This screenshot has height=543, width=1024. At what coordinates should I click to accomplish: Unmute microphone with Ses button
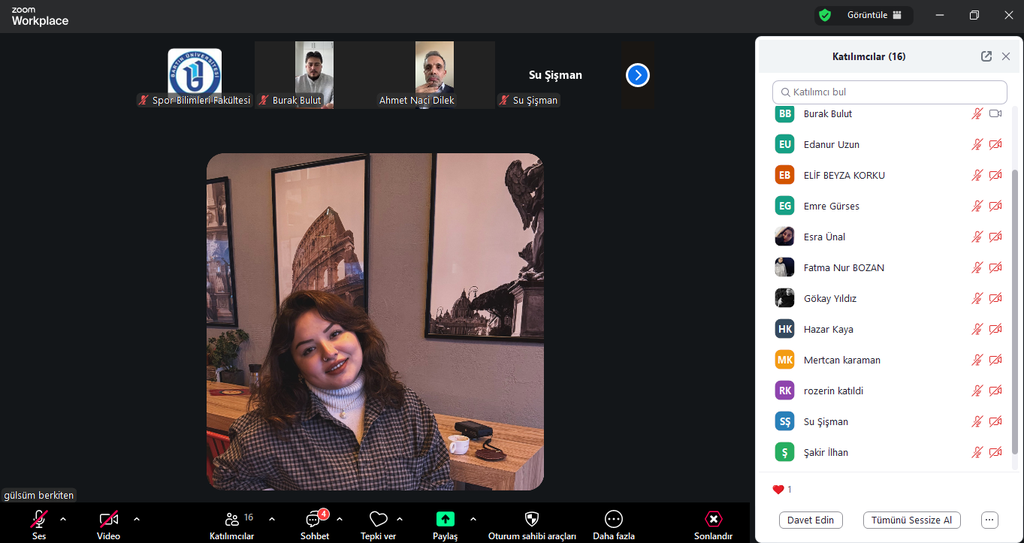39,520
